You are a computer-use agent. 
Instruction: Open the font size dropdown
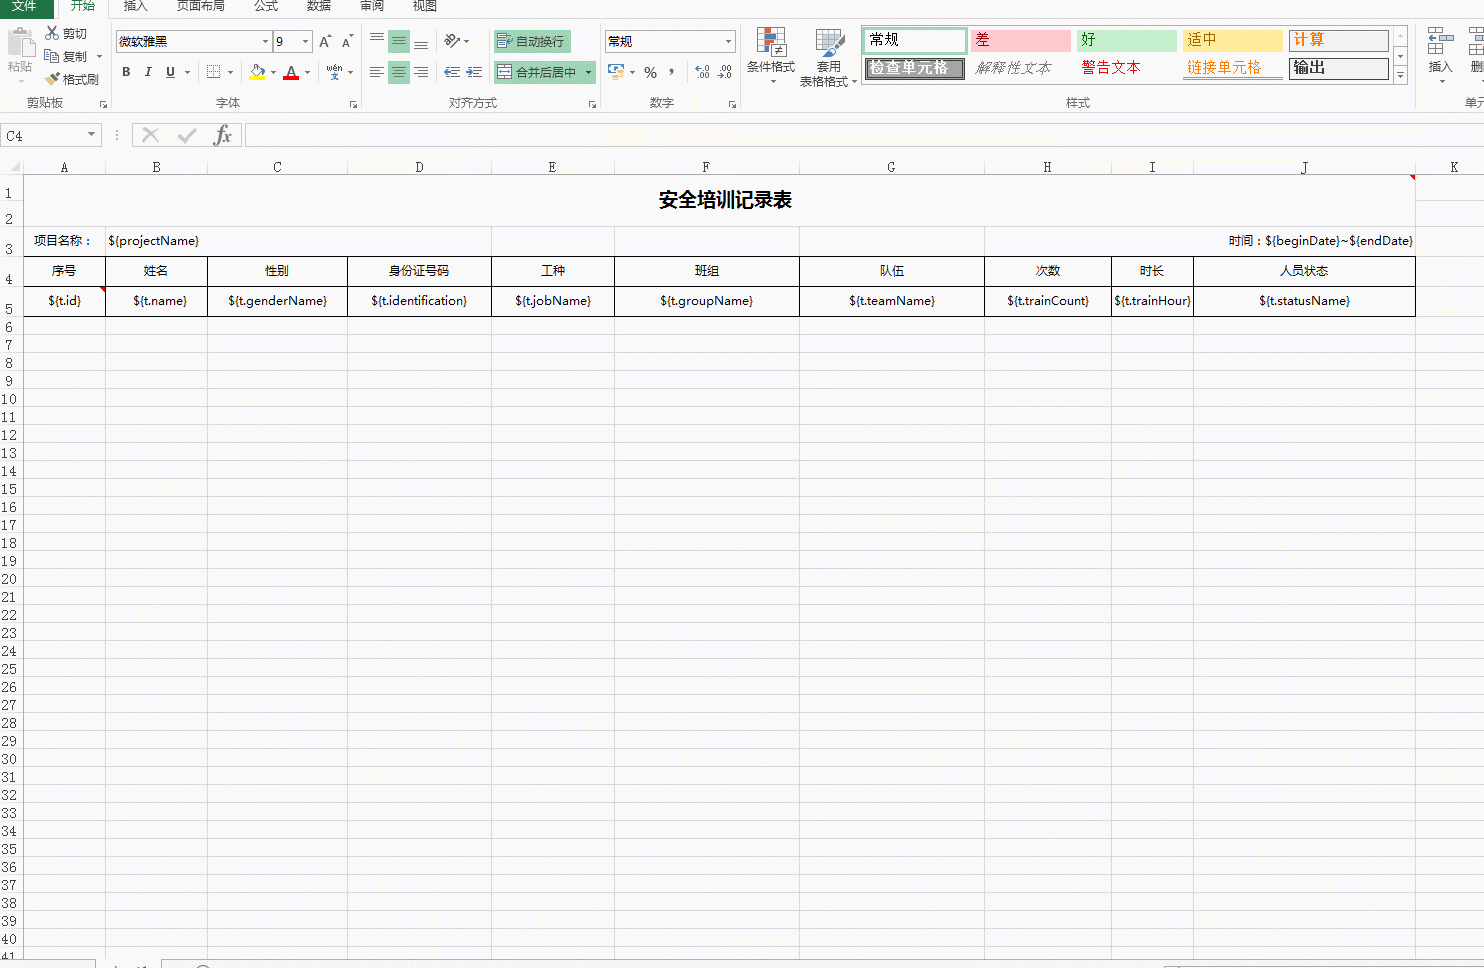pyautogui.click(x=305, y=41)
